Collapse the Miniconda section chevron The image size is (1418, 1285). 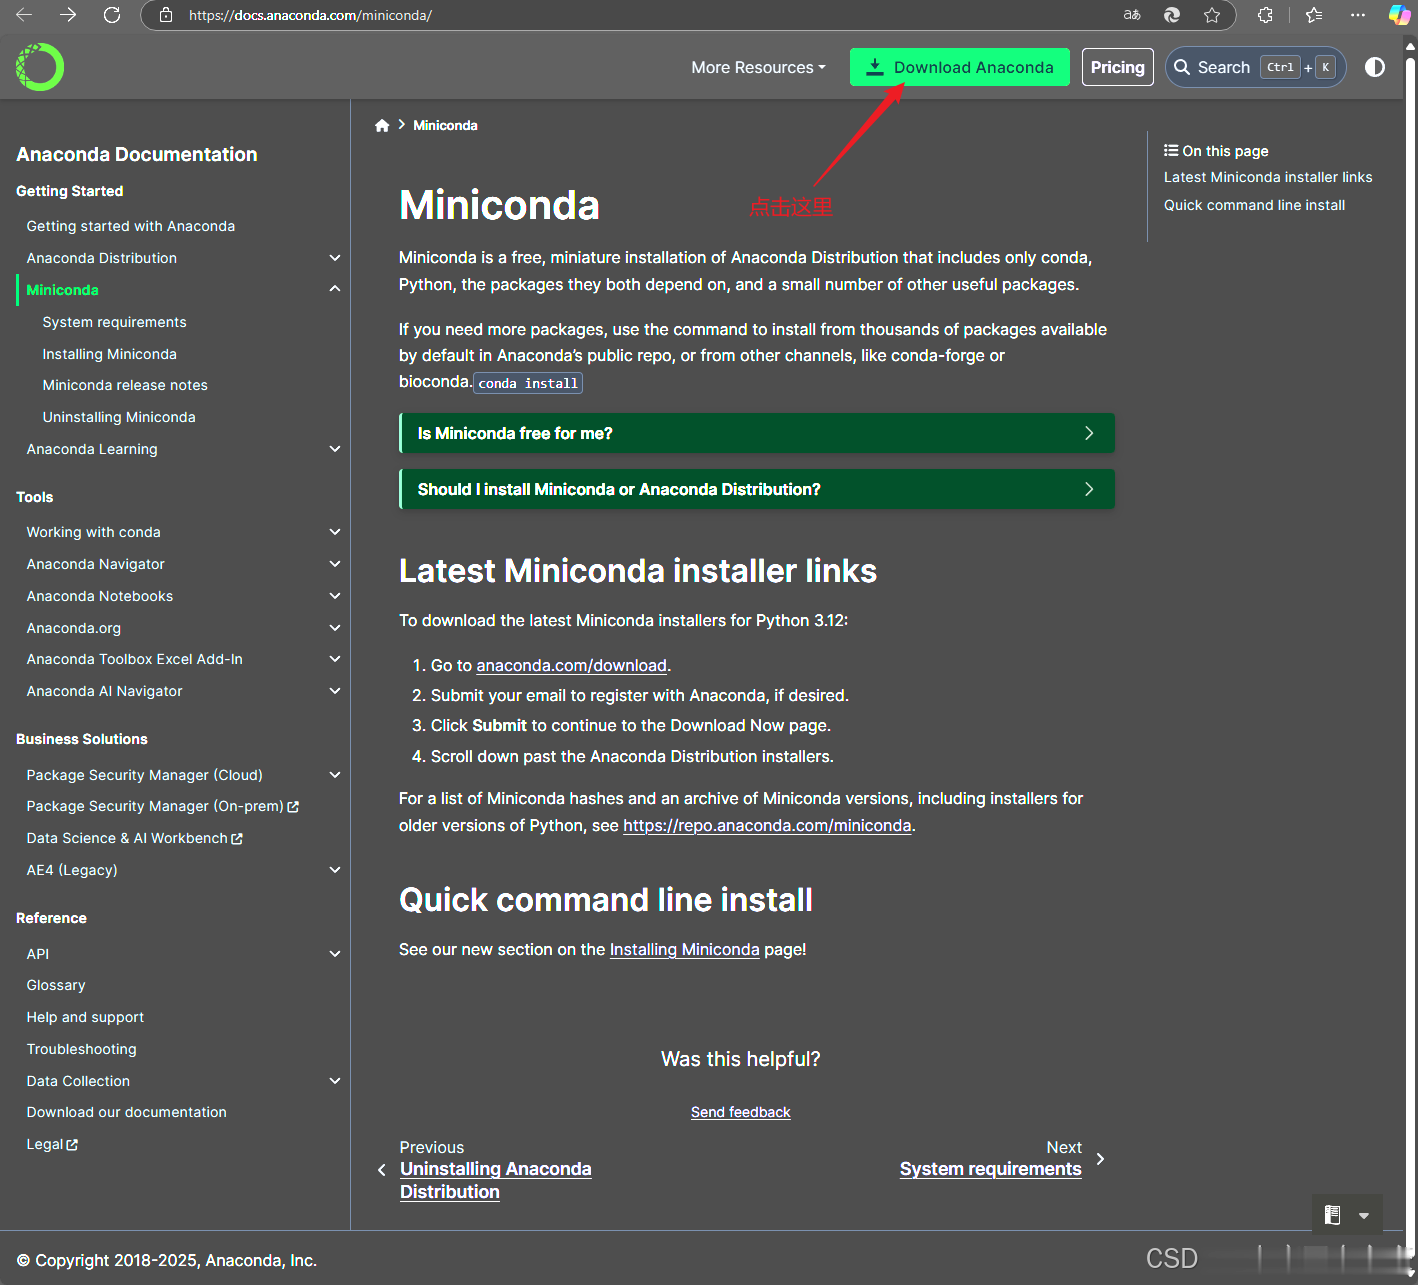[x=335, y=289]
